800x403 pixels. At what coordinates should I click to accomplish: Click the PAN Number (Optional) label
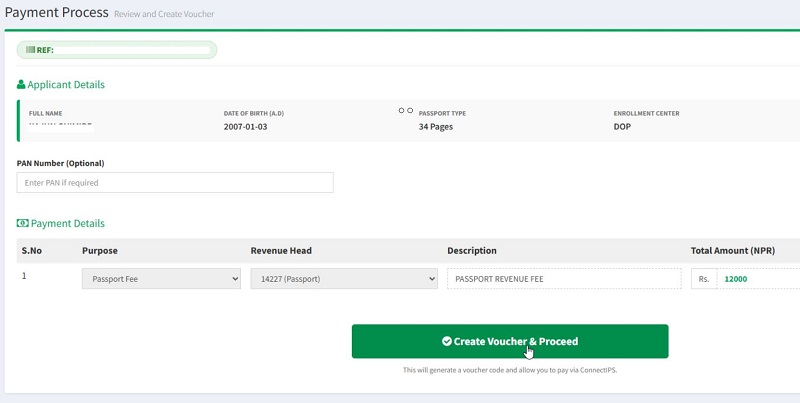tap(61, 163)
